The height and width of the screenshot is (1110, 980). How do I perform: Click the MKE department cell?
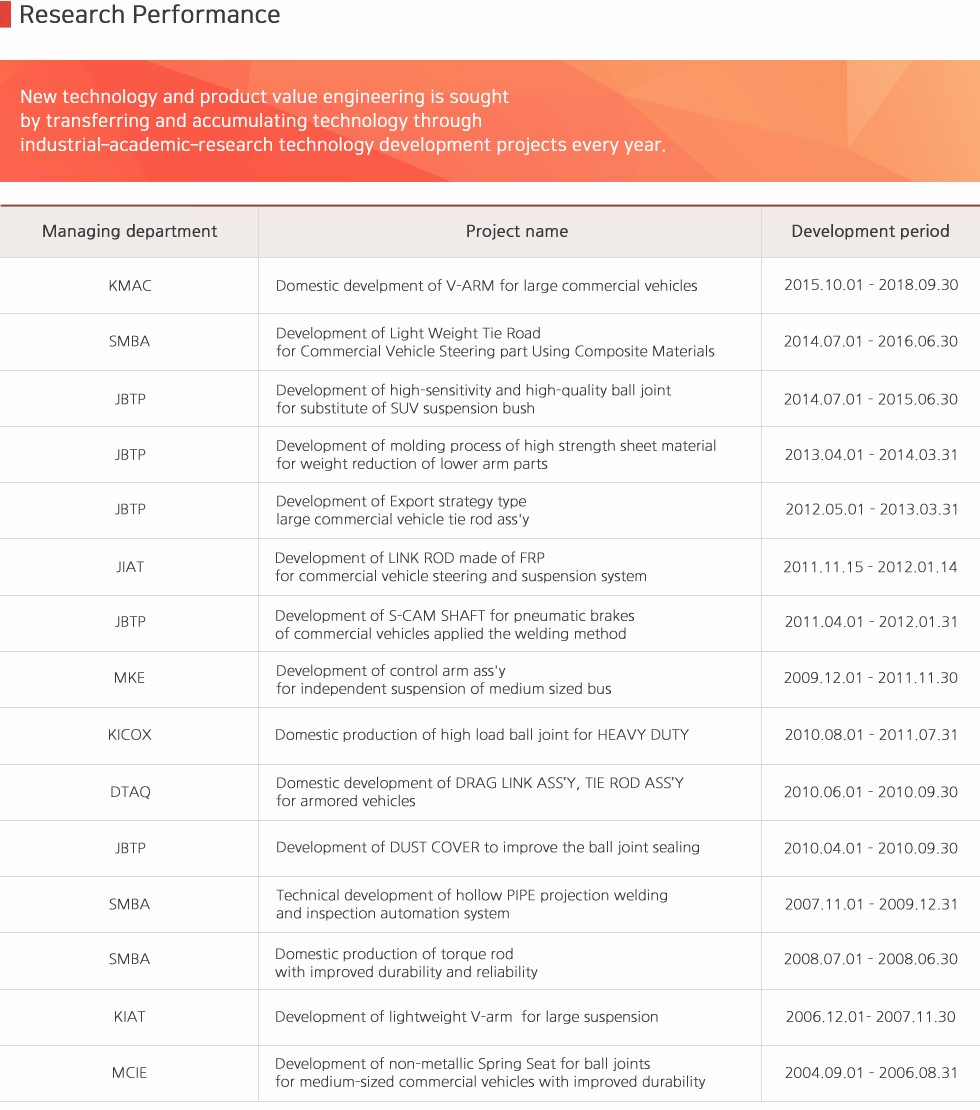130,678
